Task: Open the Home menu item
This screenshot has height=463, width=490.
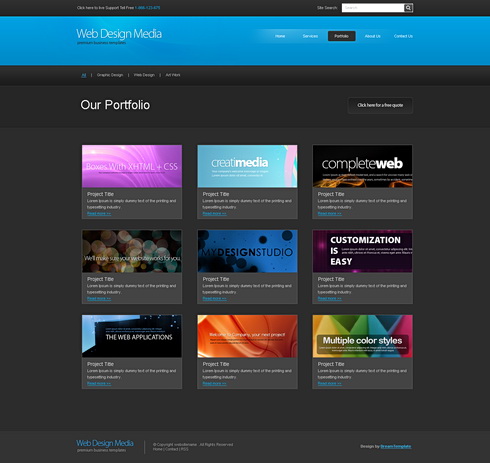Action: coord(280,36)
